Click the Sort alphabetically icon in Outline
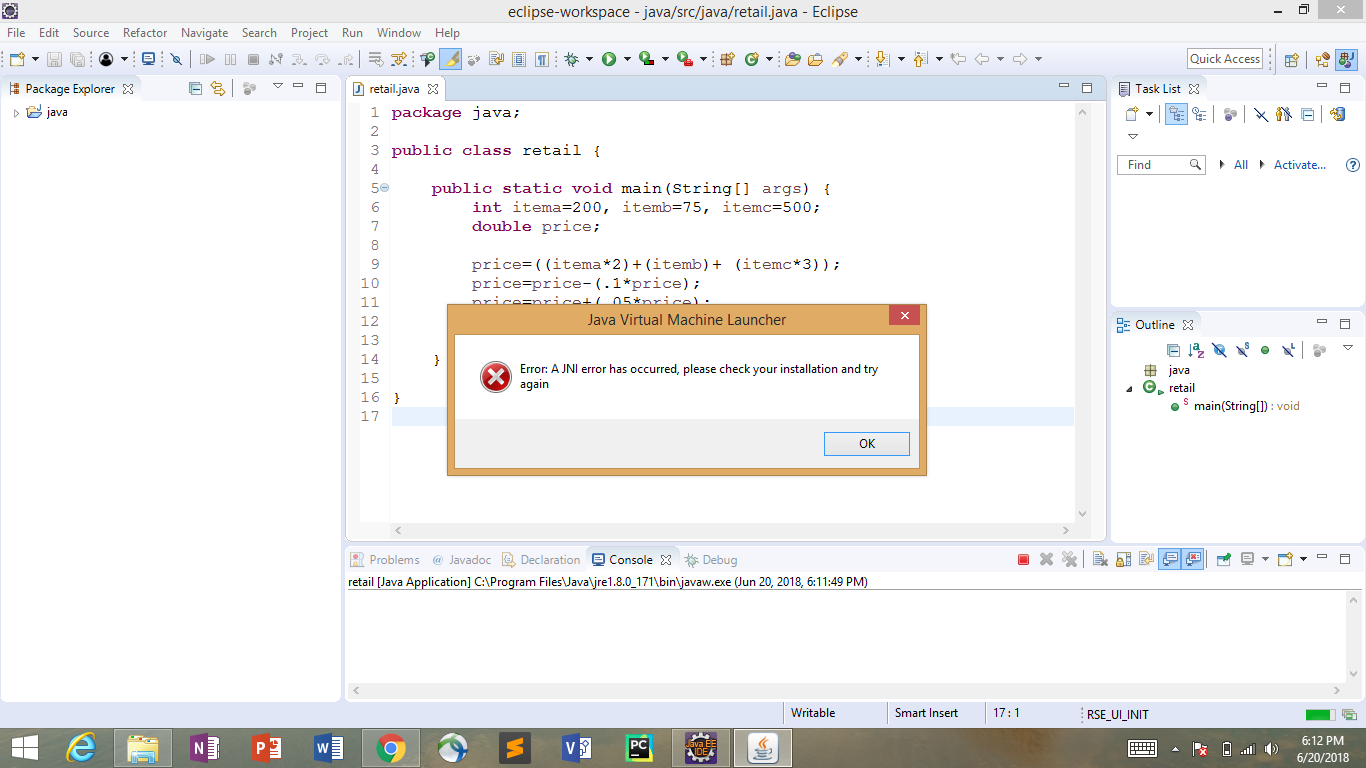1366x768 pixels. pos(1196,350)
